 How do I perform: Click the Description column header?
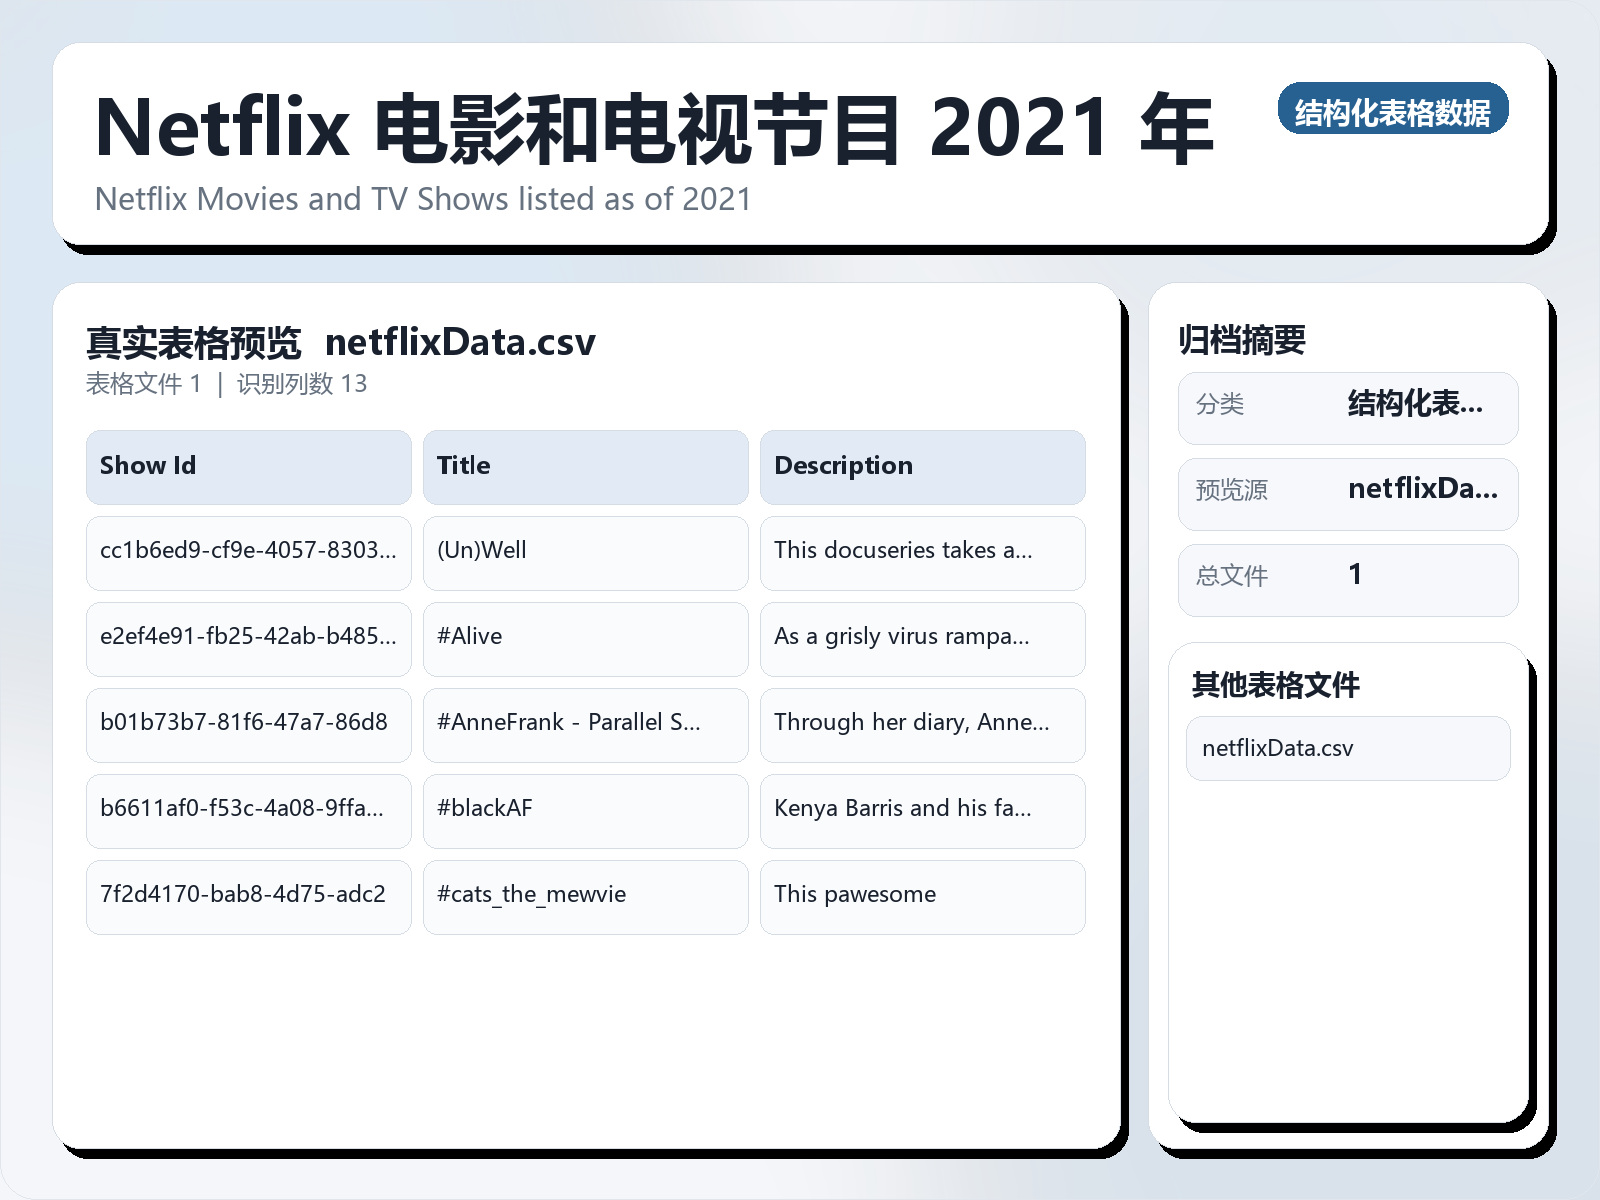pyautogui.click(x=922, y=466)
